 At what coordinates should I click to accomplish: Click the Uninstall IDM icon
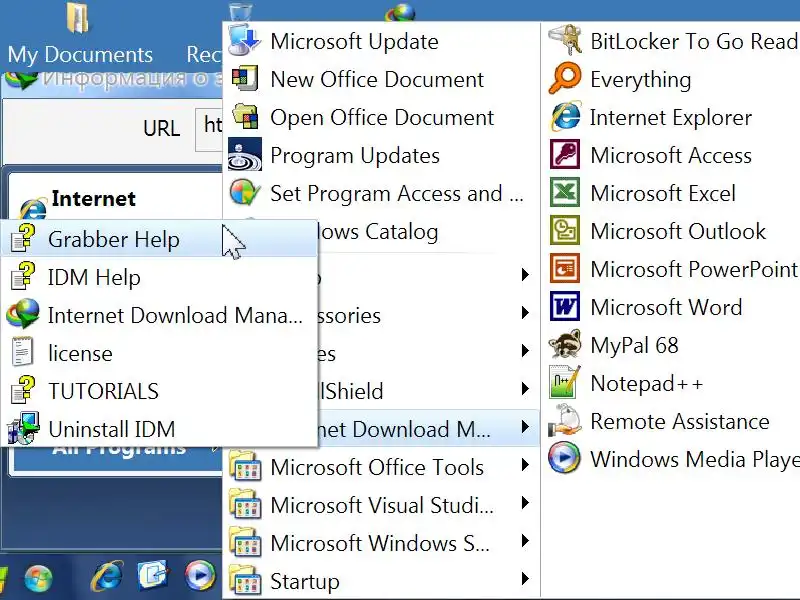point(23,429)
